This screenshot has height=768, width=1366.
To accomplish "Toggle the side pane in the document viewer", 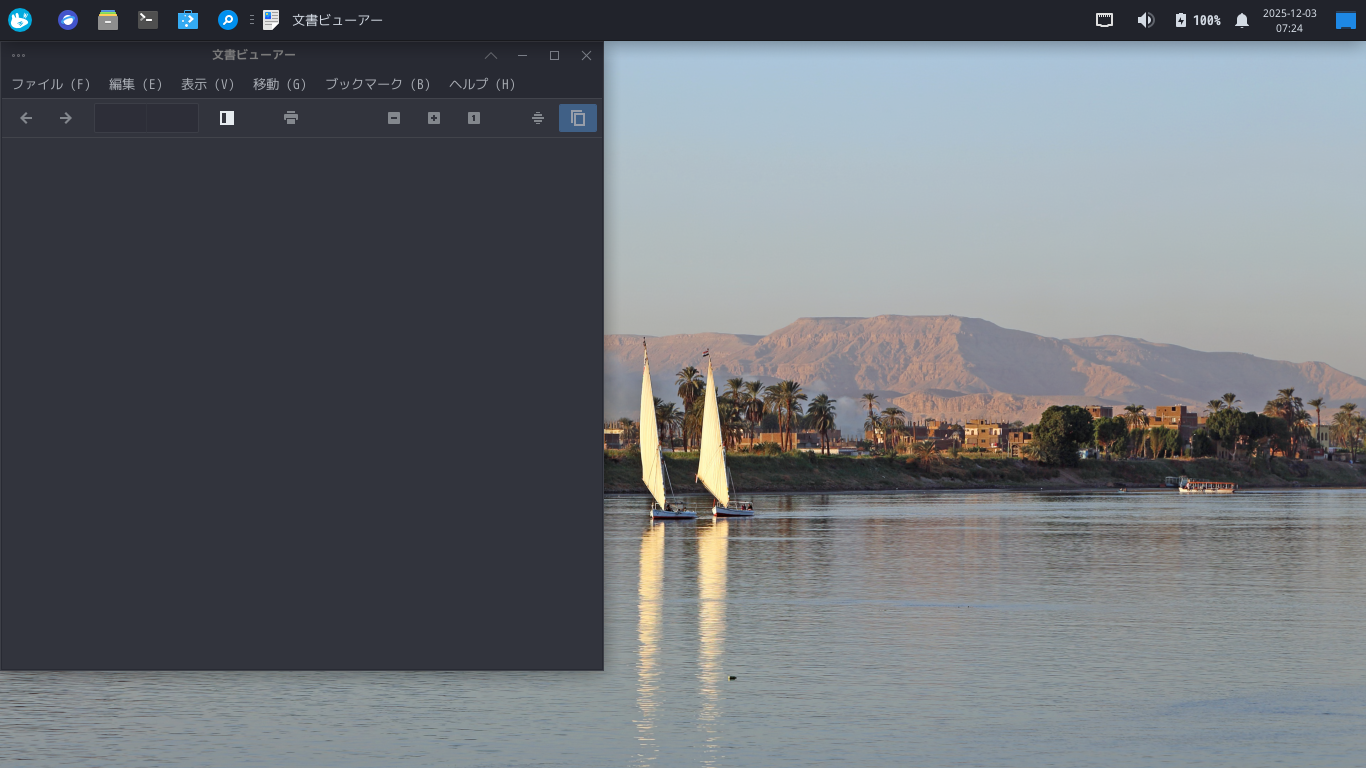I will 227,118.
